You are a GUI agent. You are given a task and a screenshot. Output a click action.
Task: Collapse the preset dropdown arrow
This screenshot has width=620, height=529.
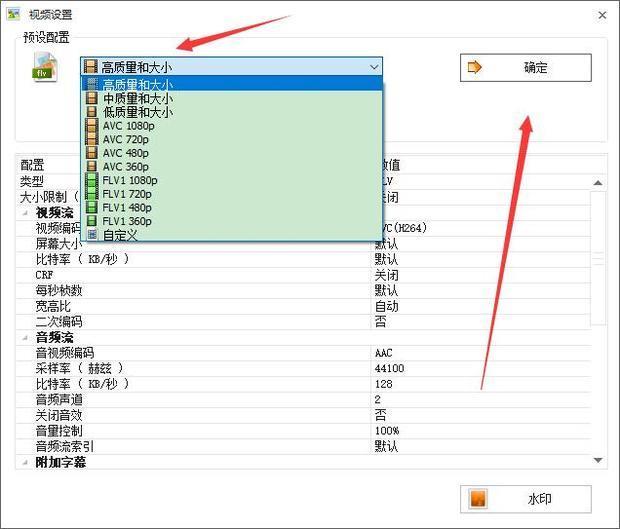point(374,67)
